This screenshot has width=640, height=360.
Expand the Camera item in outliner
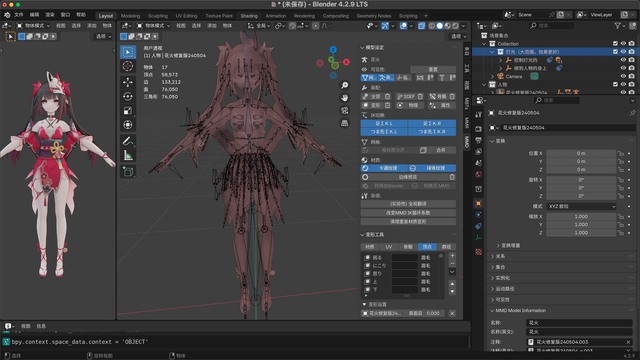click(x=493, y=76)
